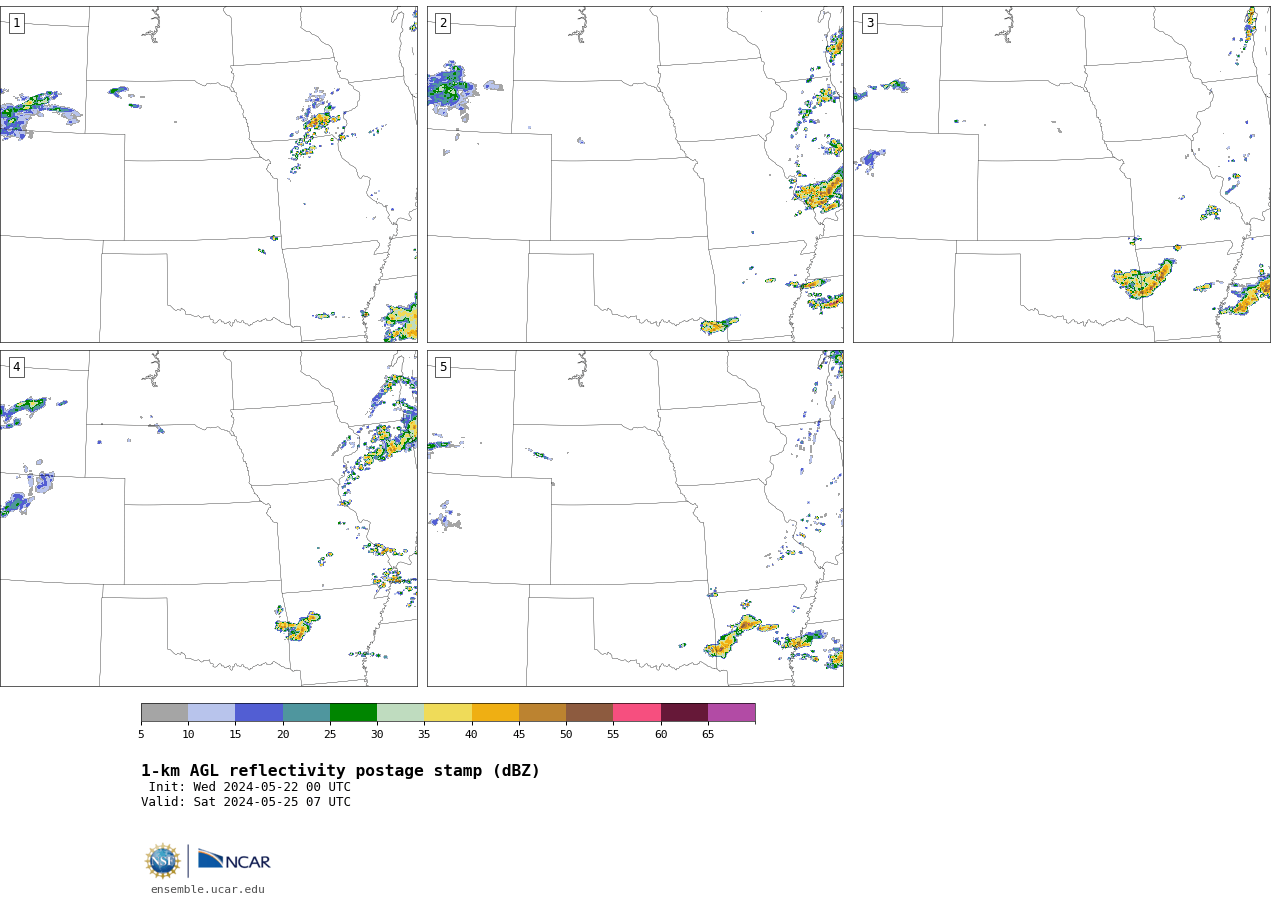1280x901 pixels.
Task: Click the colorbar tick label 10
Action: pos(188,735)
